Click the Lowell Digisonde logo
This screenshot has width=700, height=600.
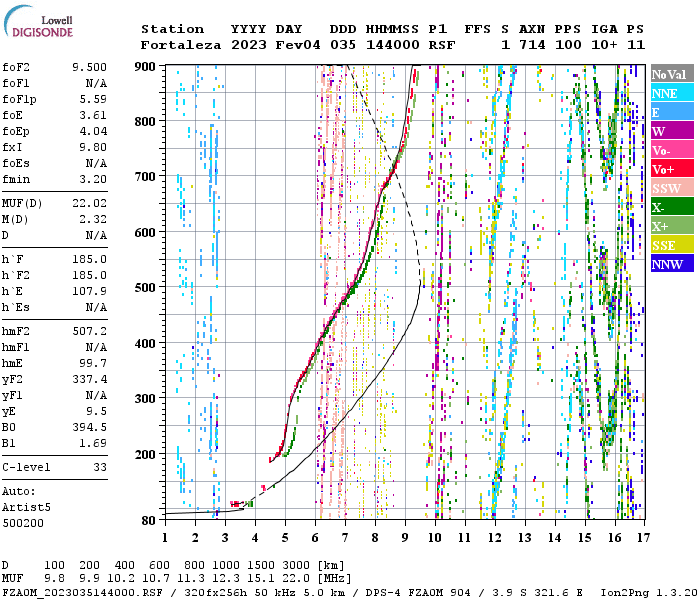(38, 21)
